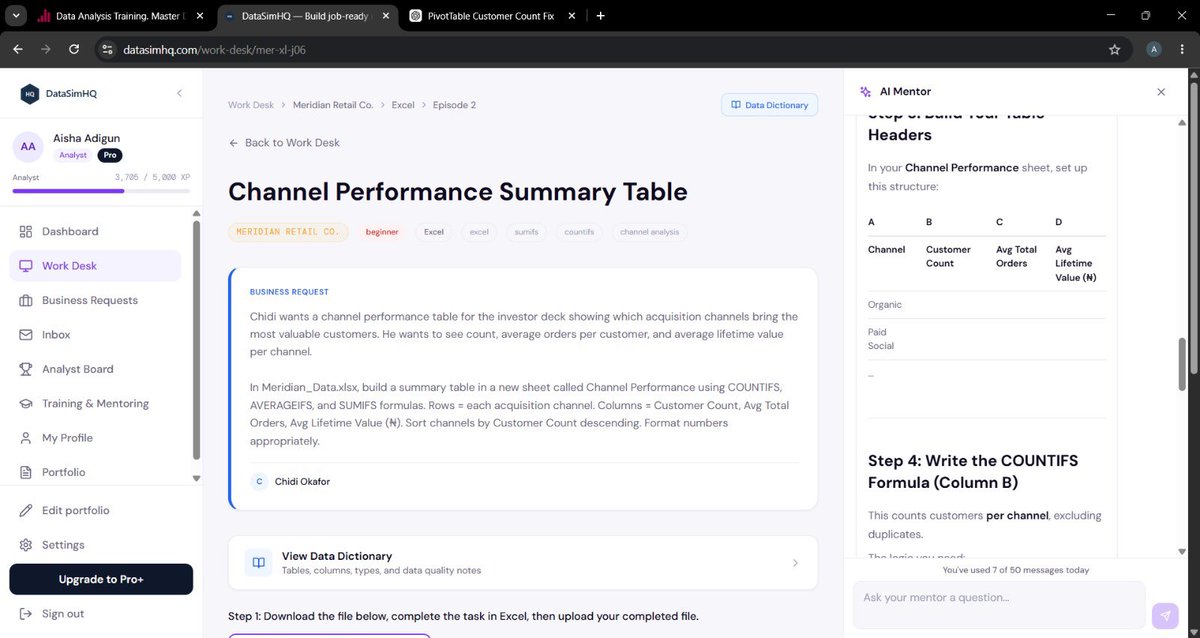
Task: Click the View Data Dictionary book icon
Action: (x=259, y=563)
